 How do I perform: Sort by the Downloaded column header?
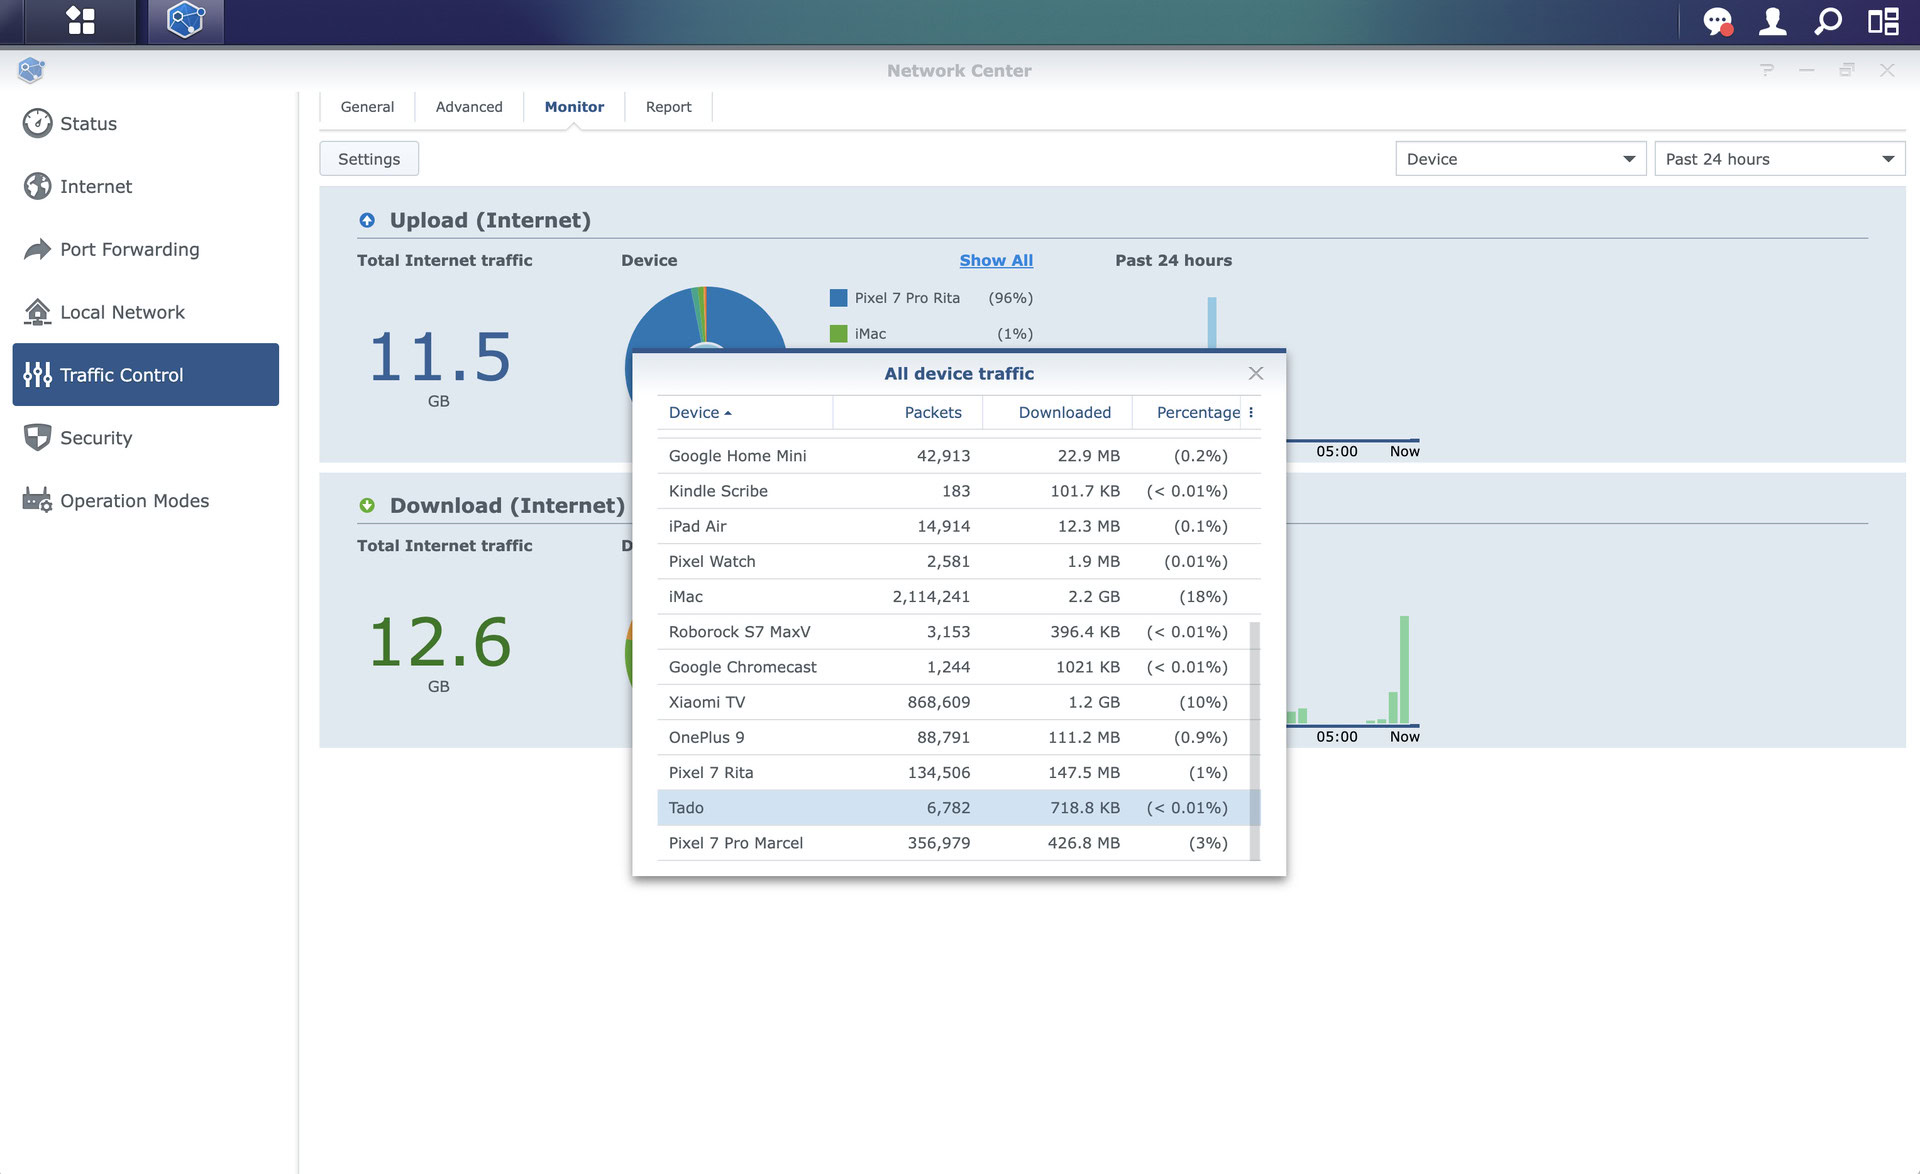[1057, 412]
